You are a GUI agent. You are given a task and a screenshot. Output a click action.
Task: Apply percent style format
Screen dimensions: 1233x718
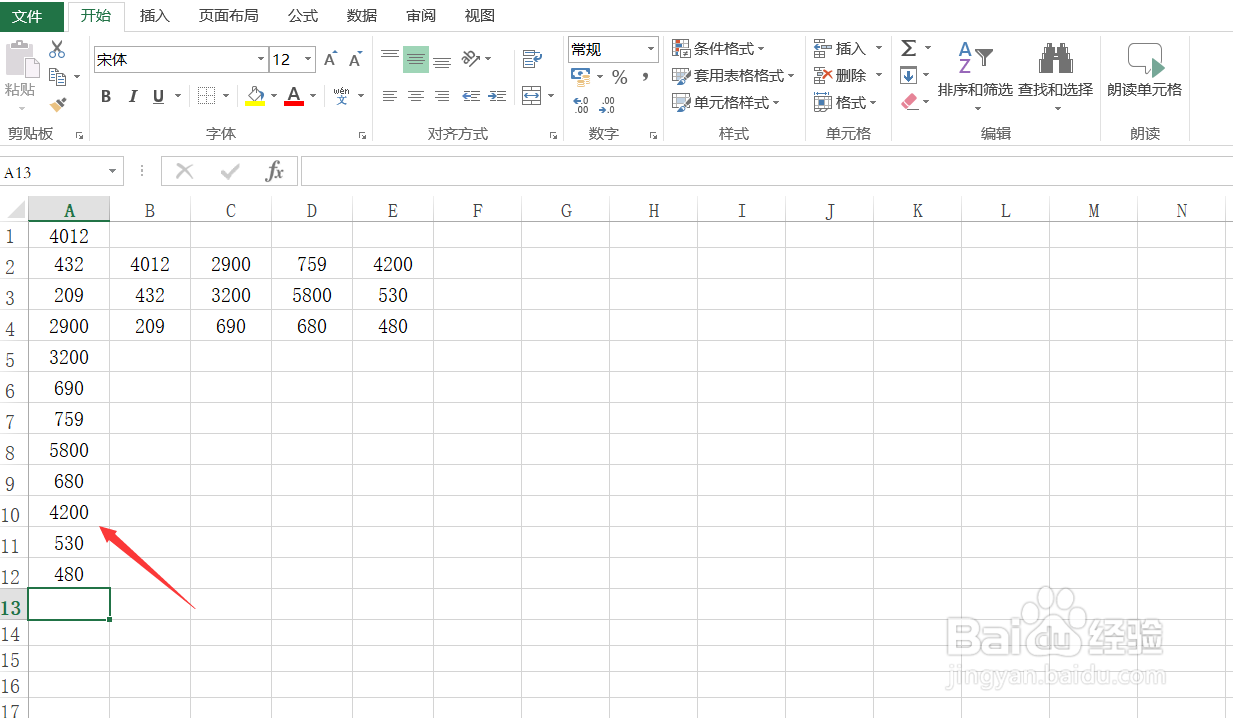pos(619,77)
